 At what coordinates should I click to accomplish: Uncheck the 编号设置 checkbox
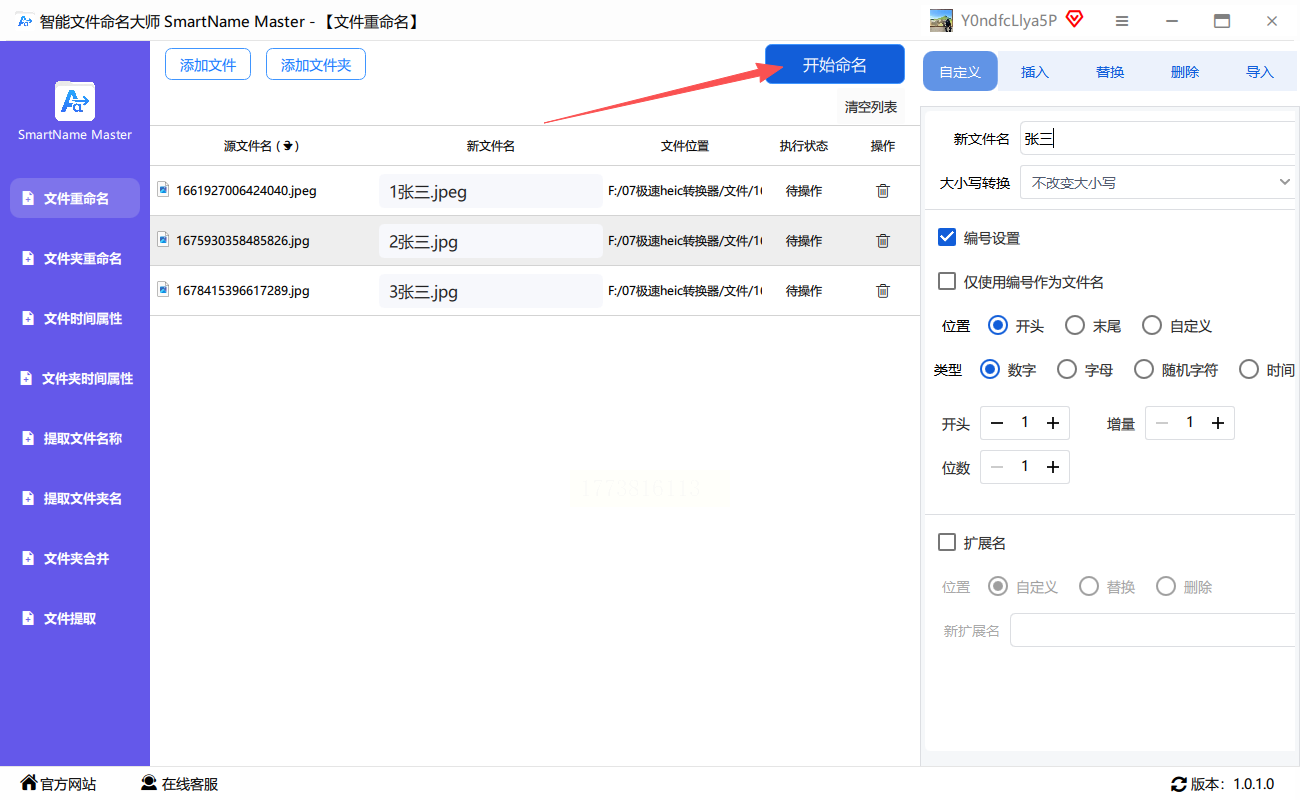click(x=947, y=238)
